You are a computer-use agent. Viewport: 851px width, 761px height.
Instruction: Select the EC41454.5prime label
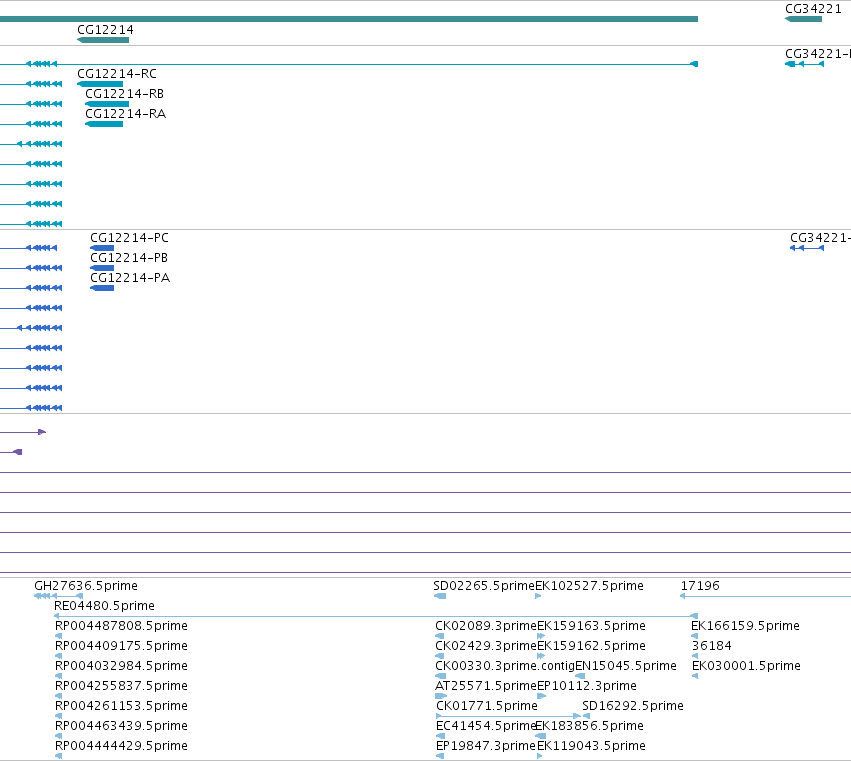(486, 726)
